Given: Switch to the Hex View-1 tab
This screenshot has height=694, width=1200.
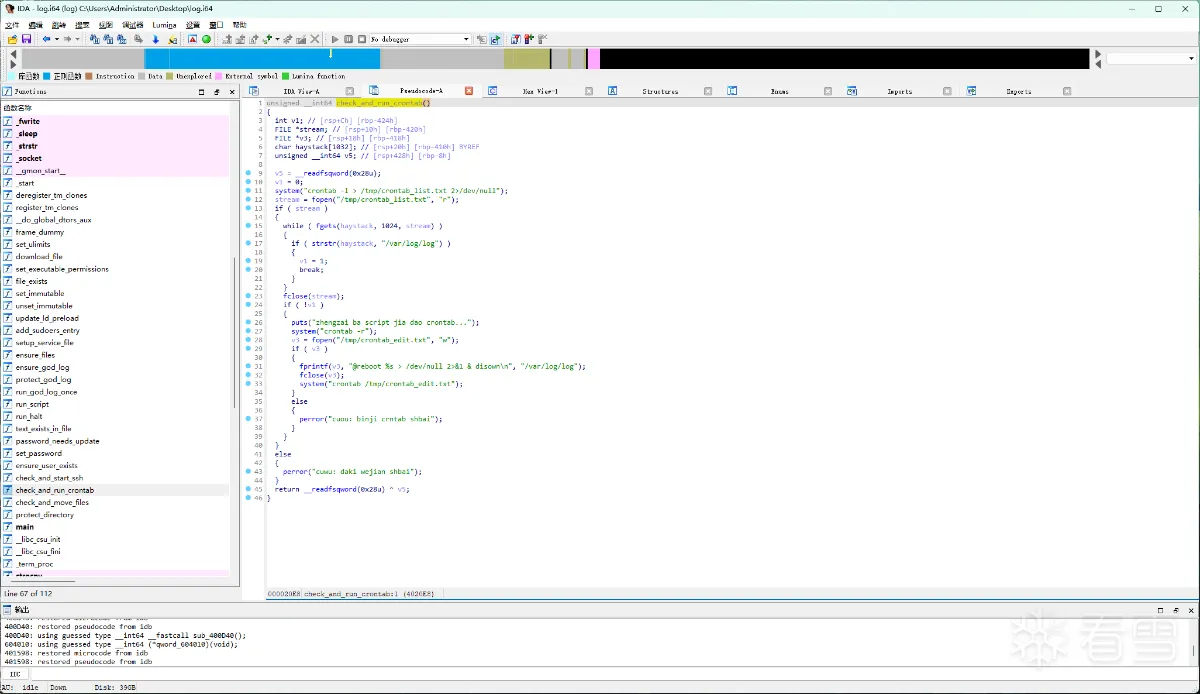Looking at the screenshot, I should tap(540, 91).
